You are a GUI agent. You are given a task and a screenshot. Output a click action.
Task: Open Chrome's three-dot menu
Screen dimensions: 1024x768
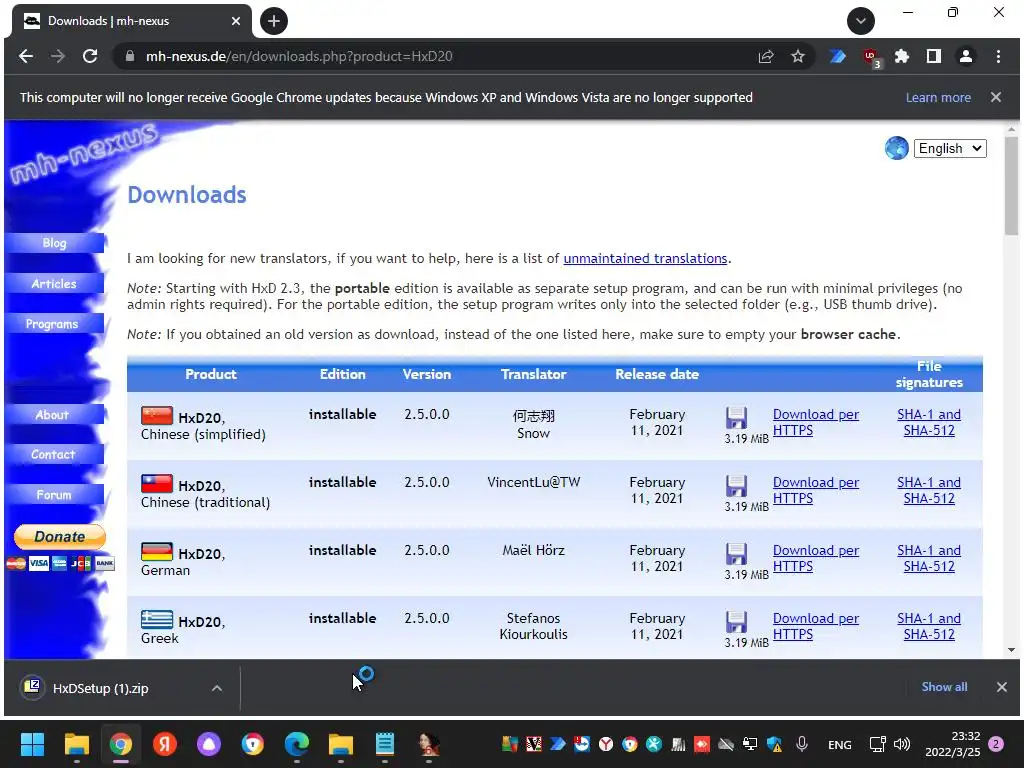pos(998,56)
